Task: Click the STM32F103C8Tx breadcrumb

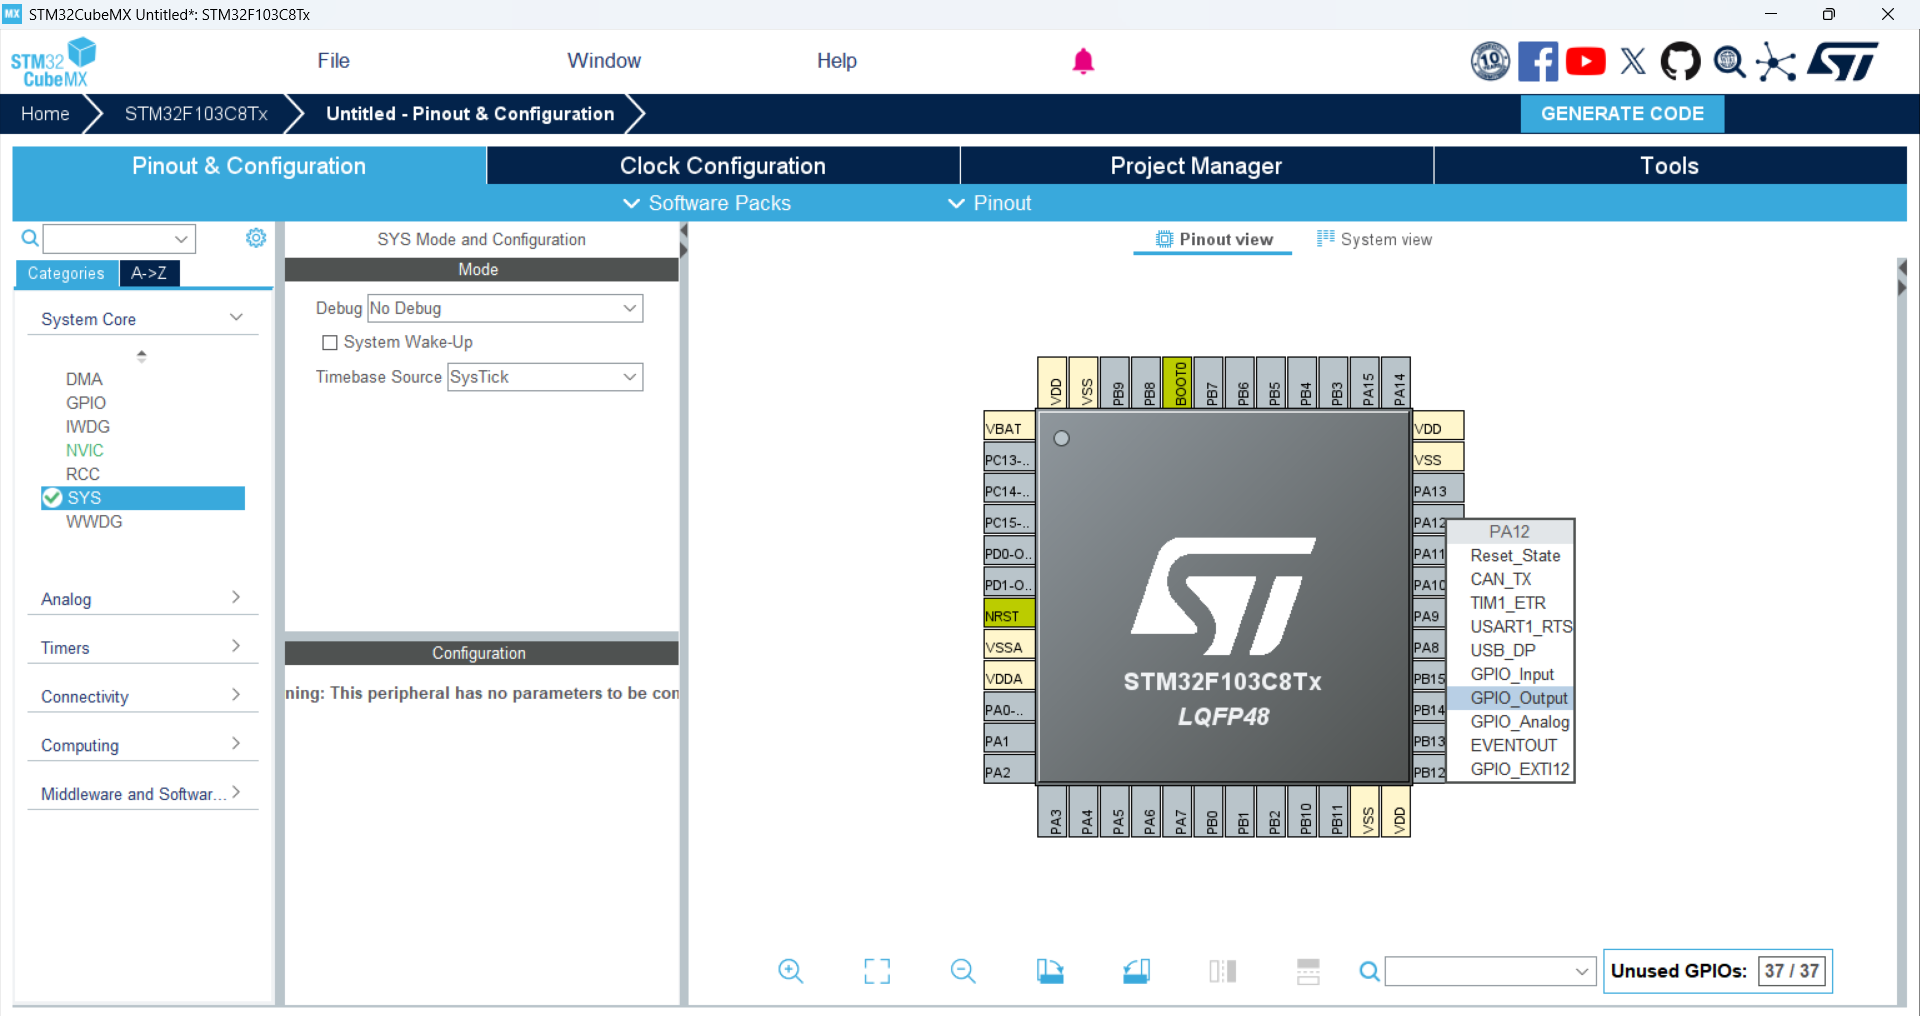Action: (196, 114)
